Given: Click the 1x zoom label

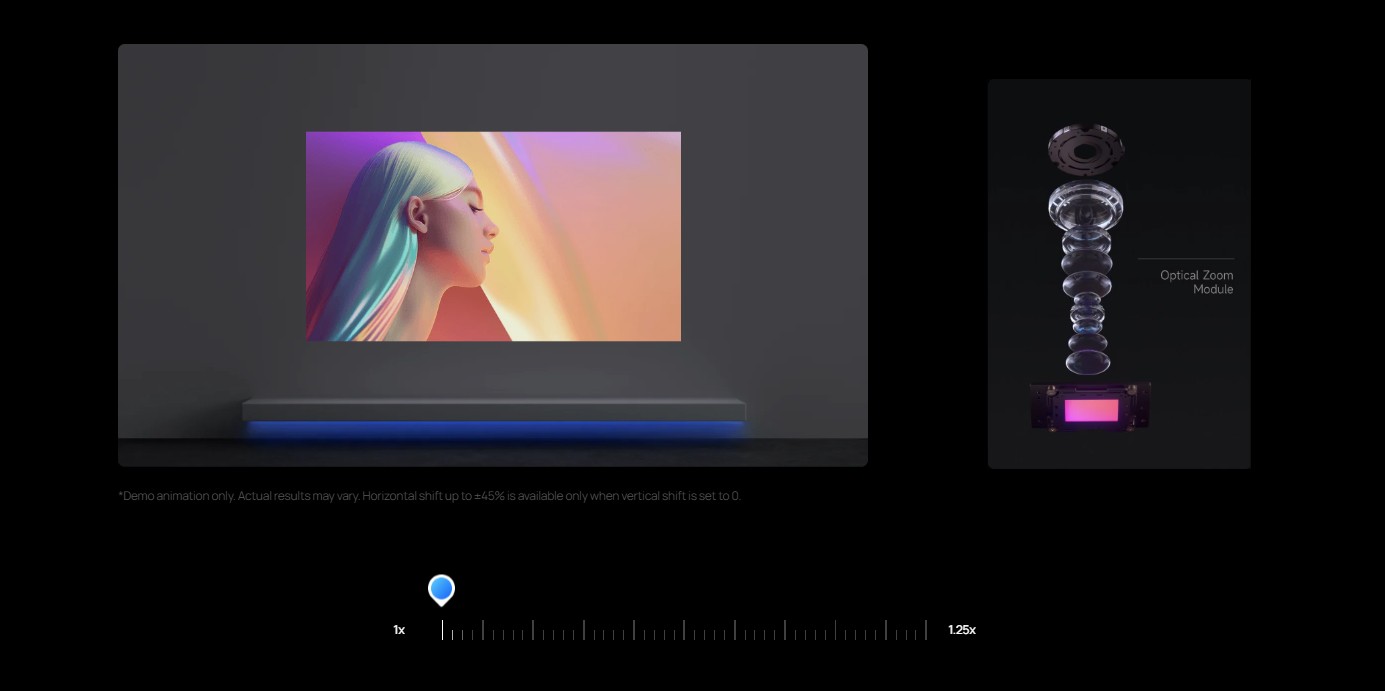Looking at the screenshot, I should (399, 630).
